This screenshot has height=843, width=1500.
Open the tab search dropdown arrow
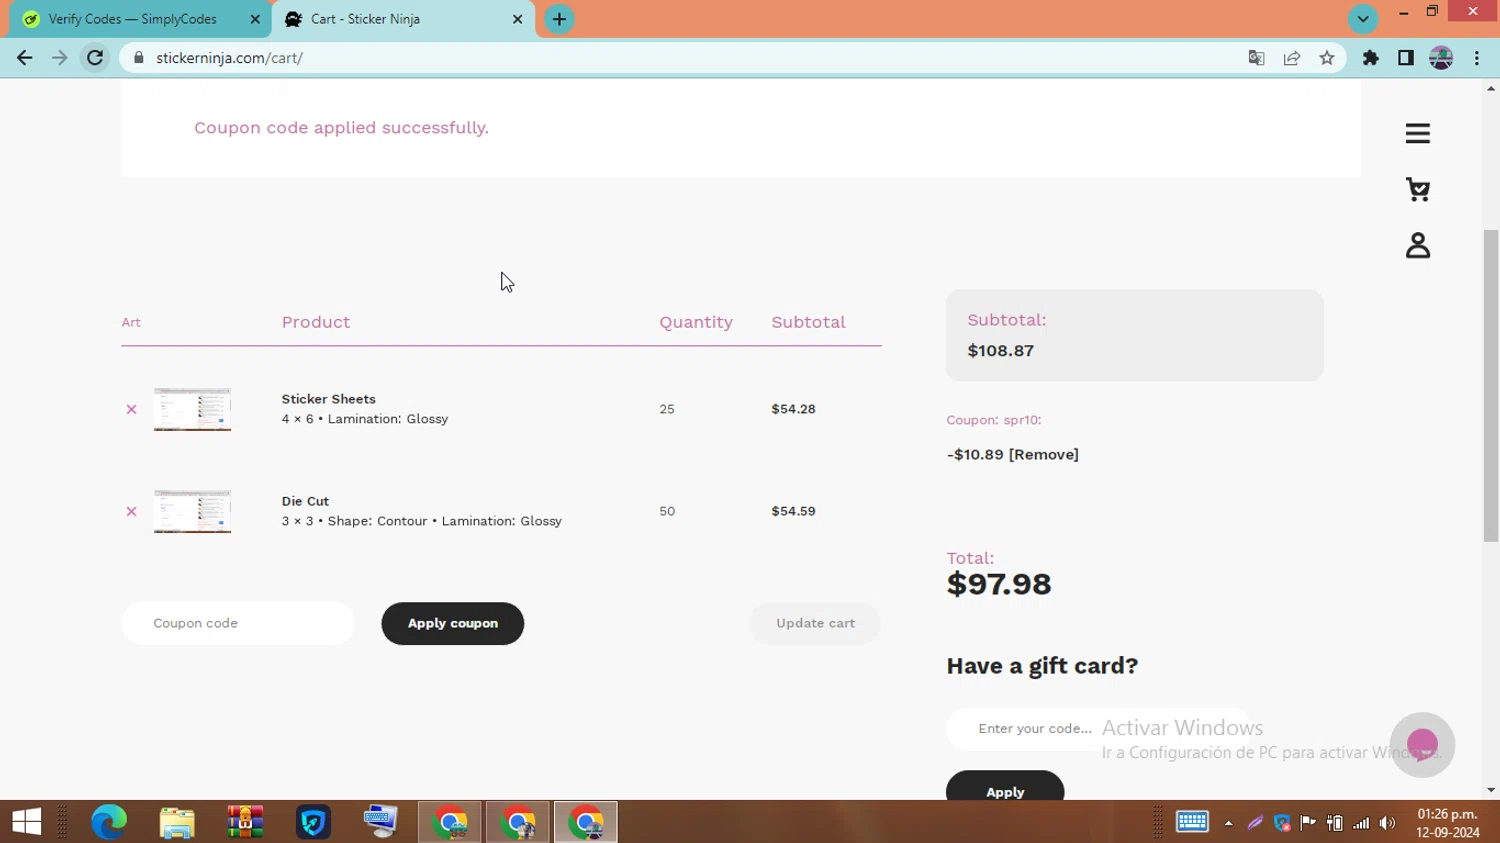coord(1362,19)
